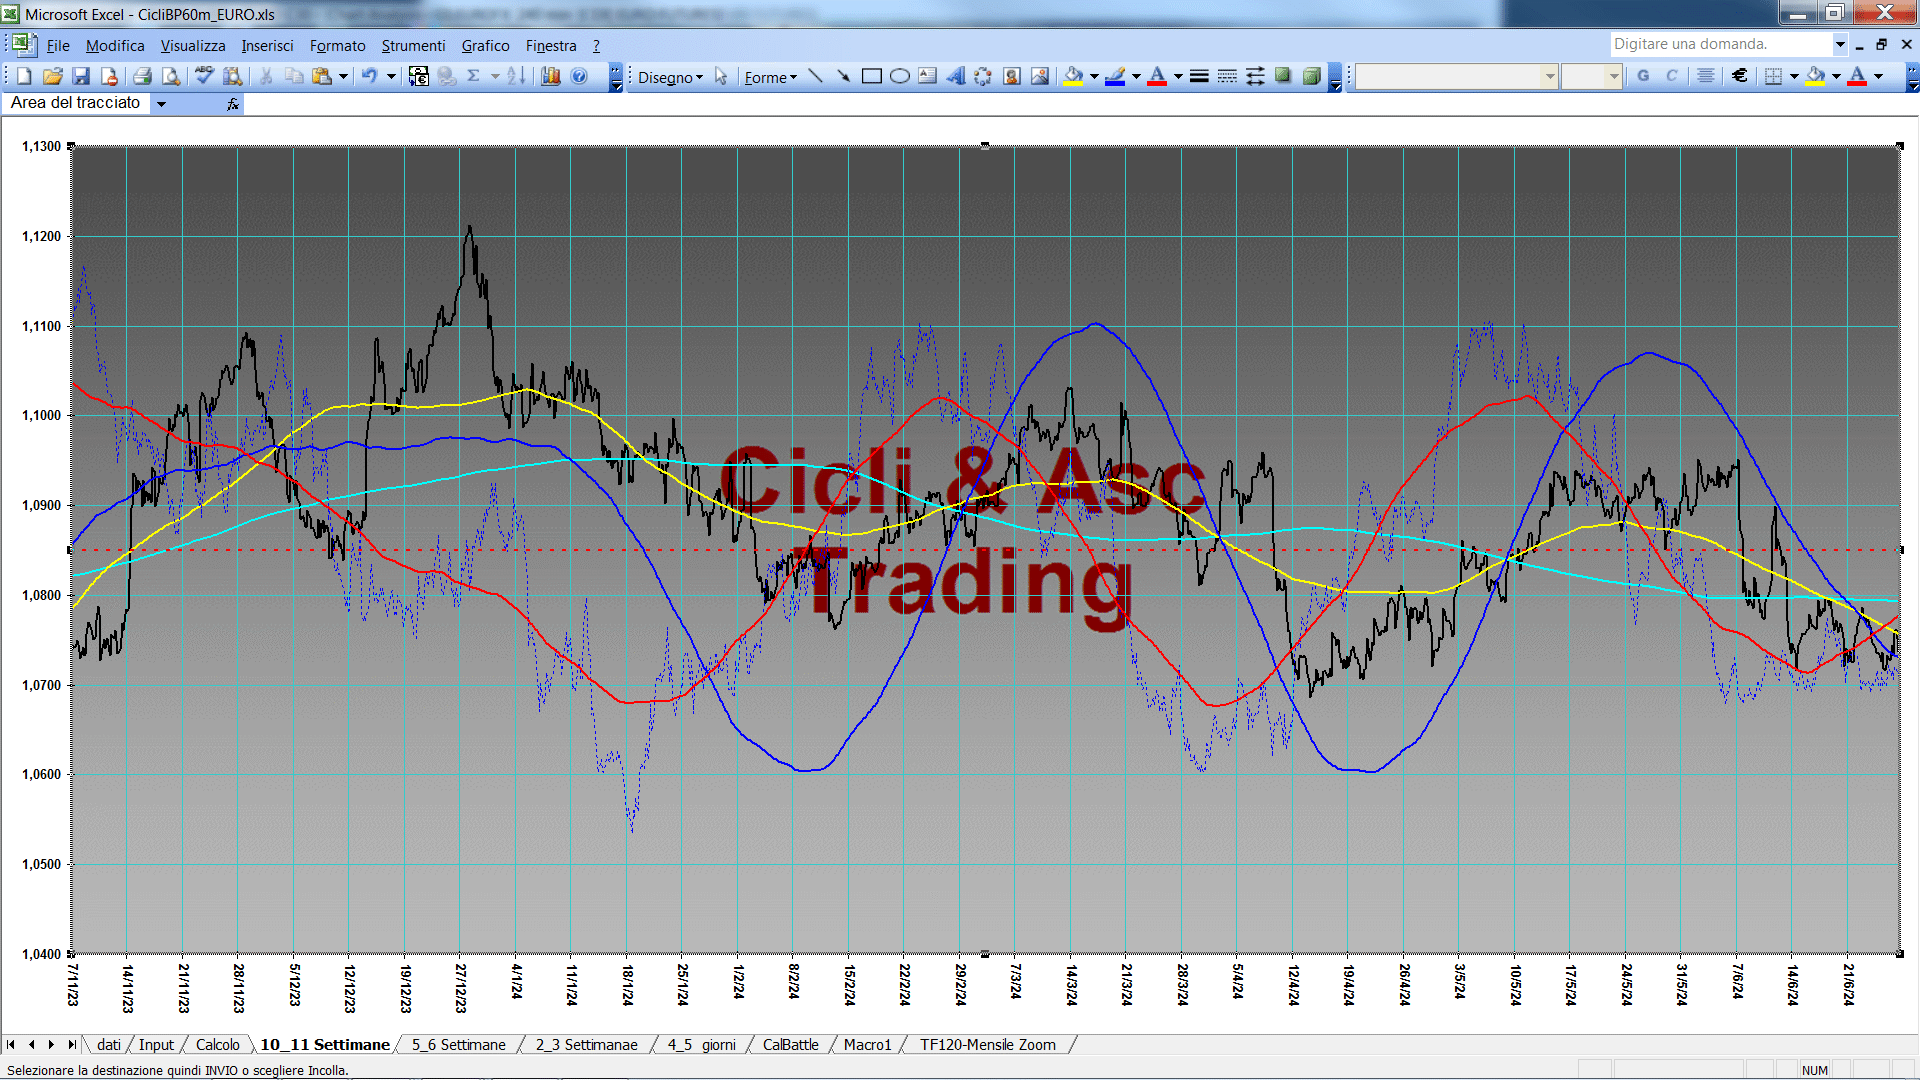Image resolution: width=1920 pixels, height=1080 pixels.
Task: Switch to the TF120-Mensile Zoom tab
Action: (988, 1045)
